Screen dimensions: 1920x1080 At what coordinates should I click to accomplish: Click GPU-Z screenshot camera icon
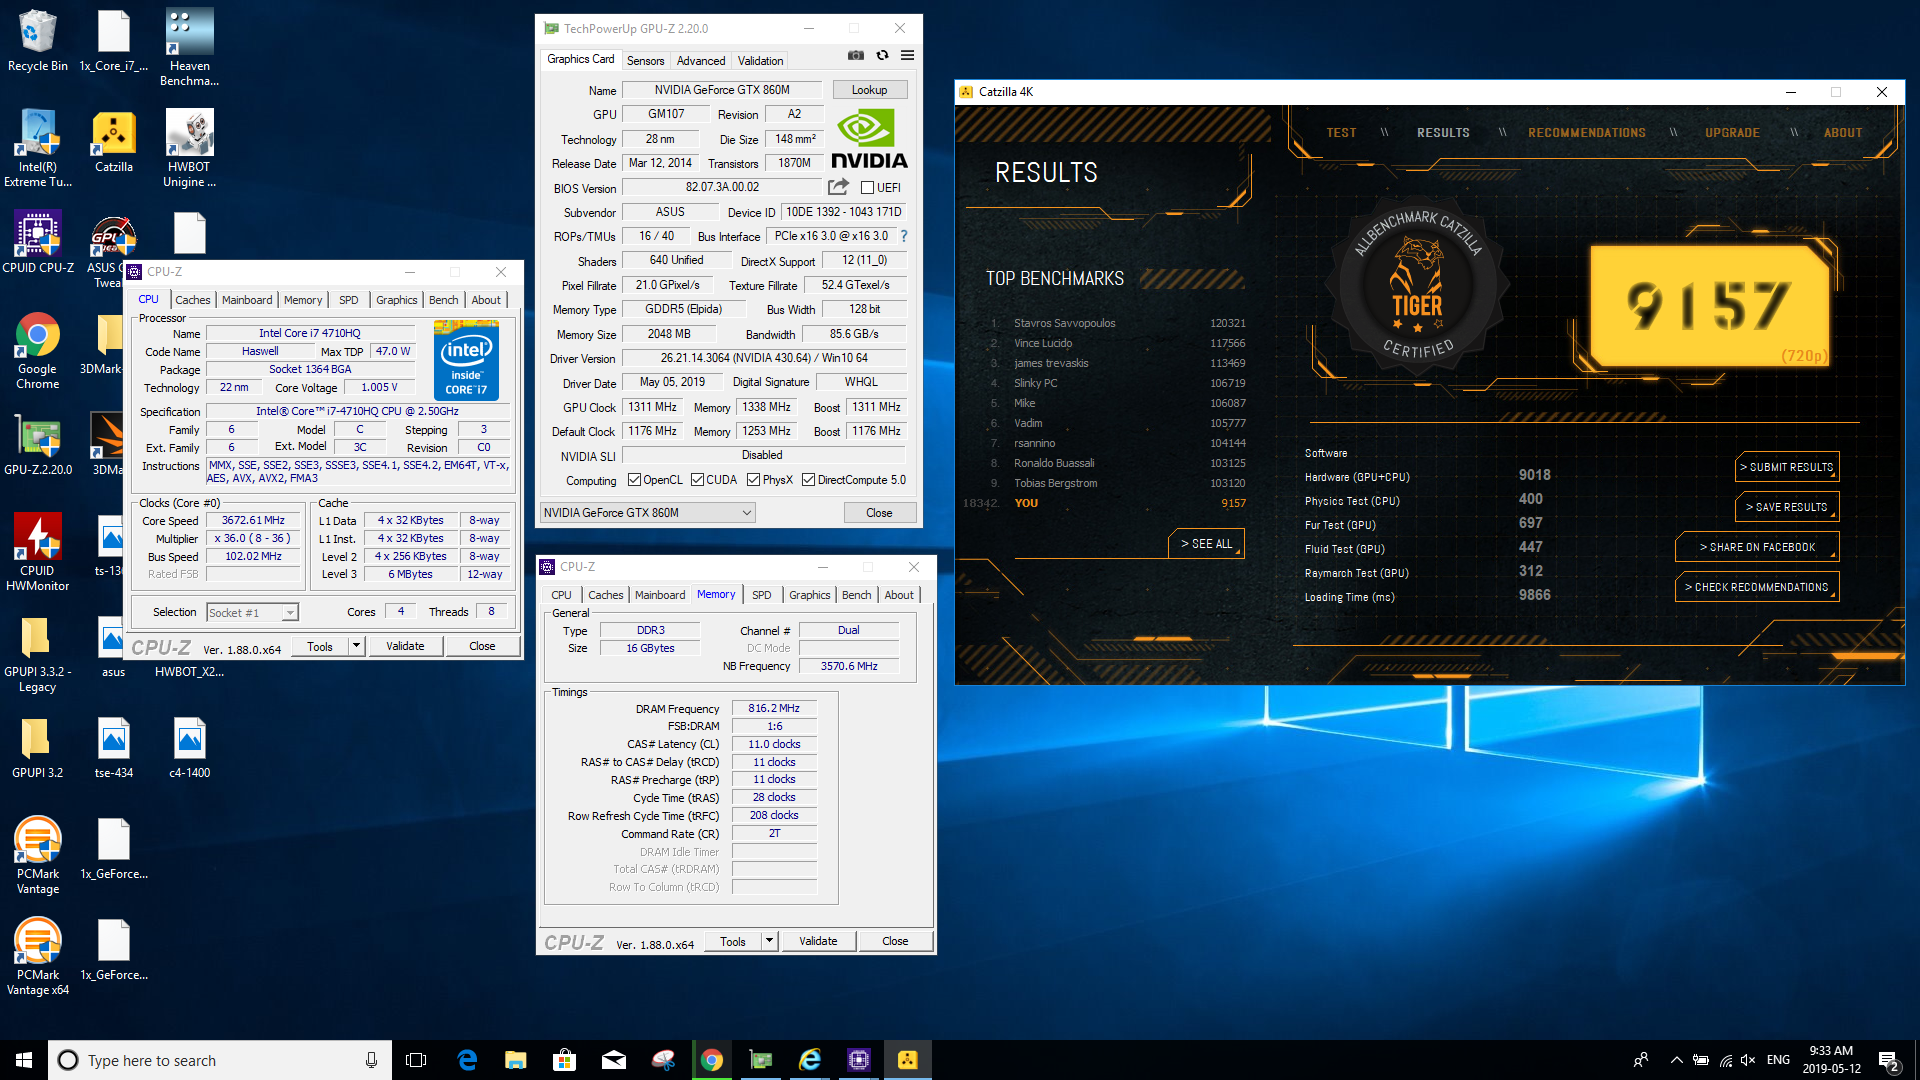pyautogui.click(x=856, y=56)
